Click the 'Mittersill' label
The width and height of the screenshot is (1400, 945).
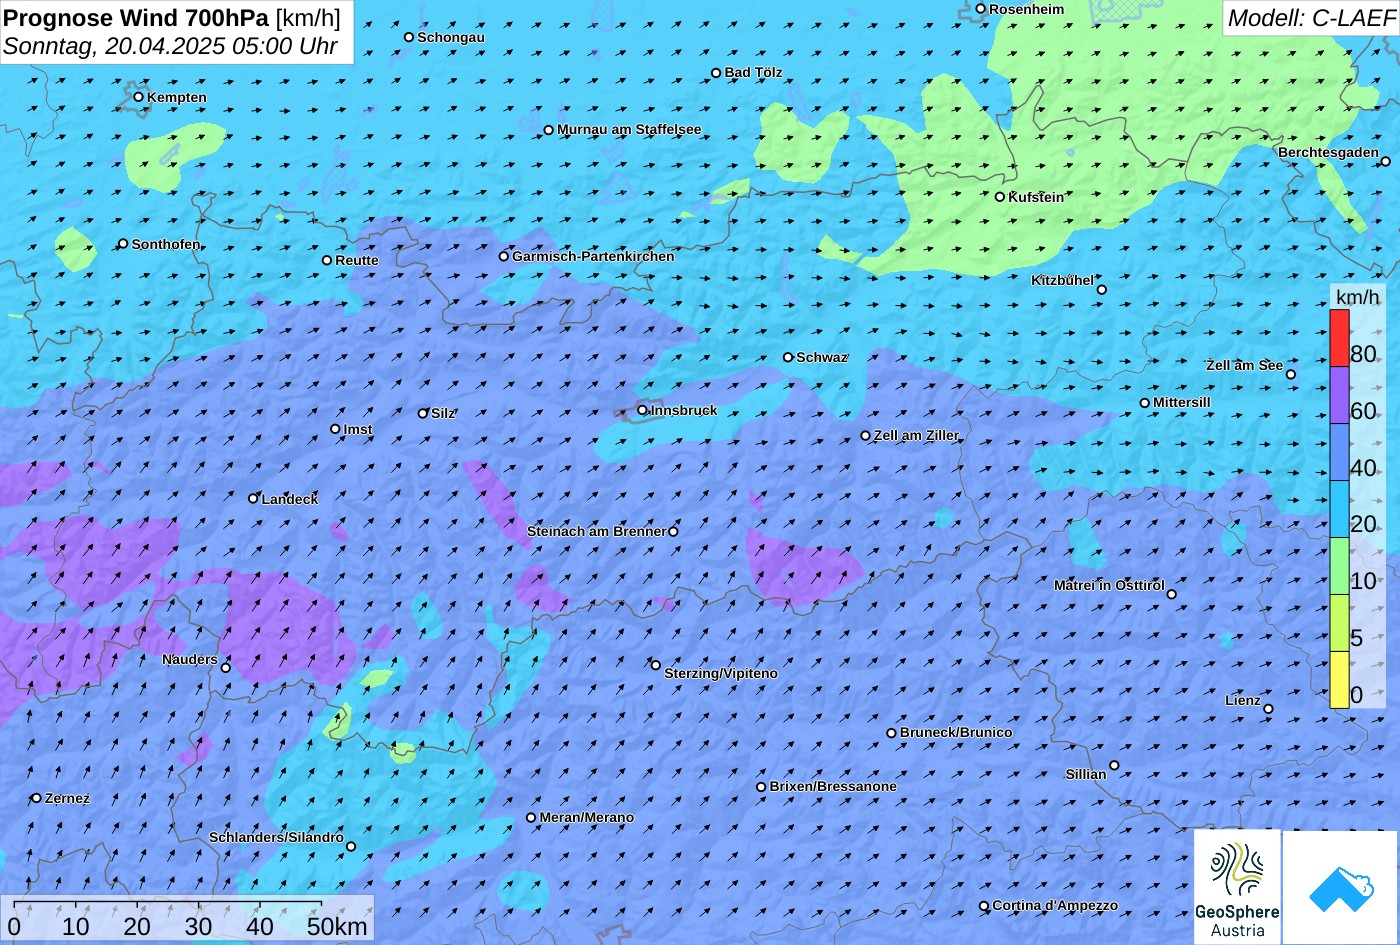(x=1182, y=402)
